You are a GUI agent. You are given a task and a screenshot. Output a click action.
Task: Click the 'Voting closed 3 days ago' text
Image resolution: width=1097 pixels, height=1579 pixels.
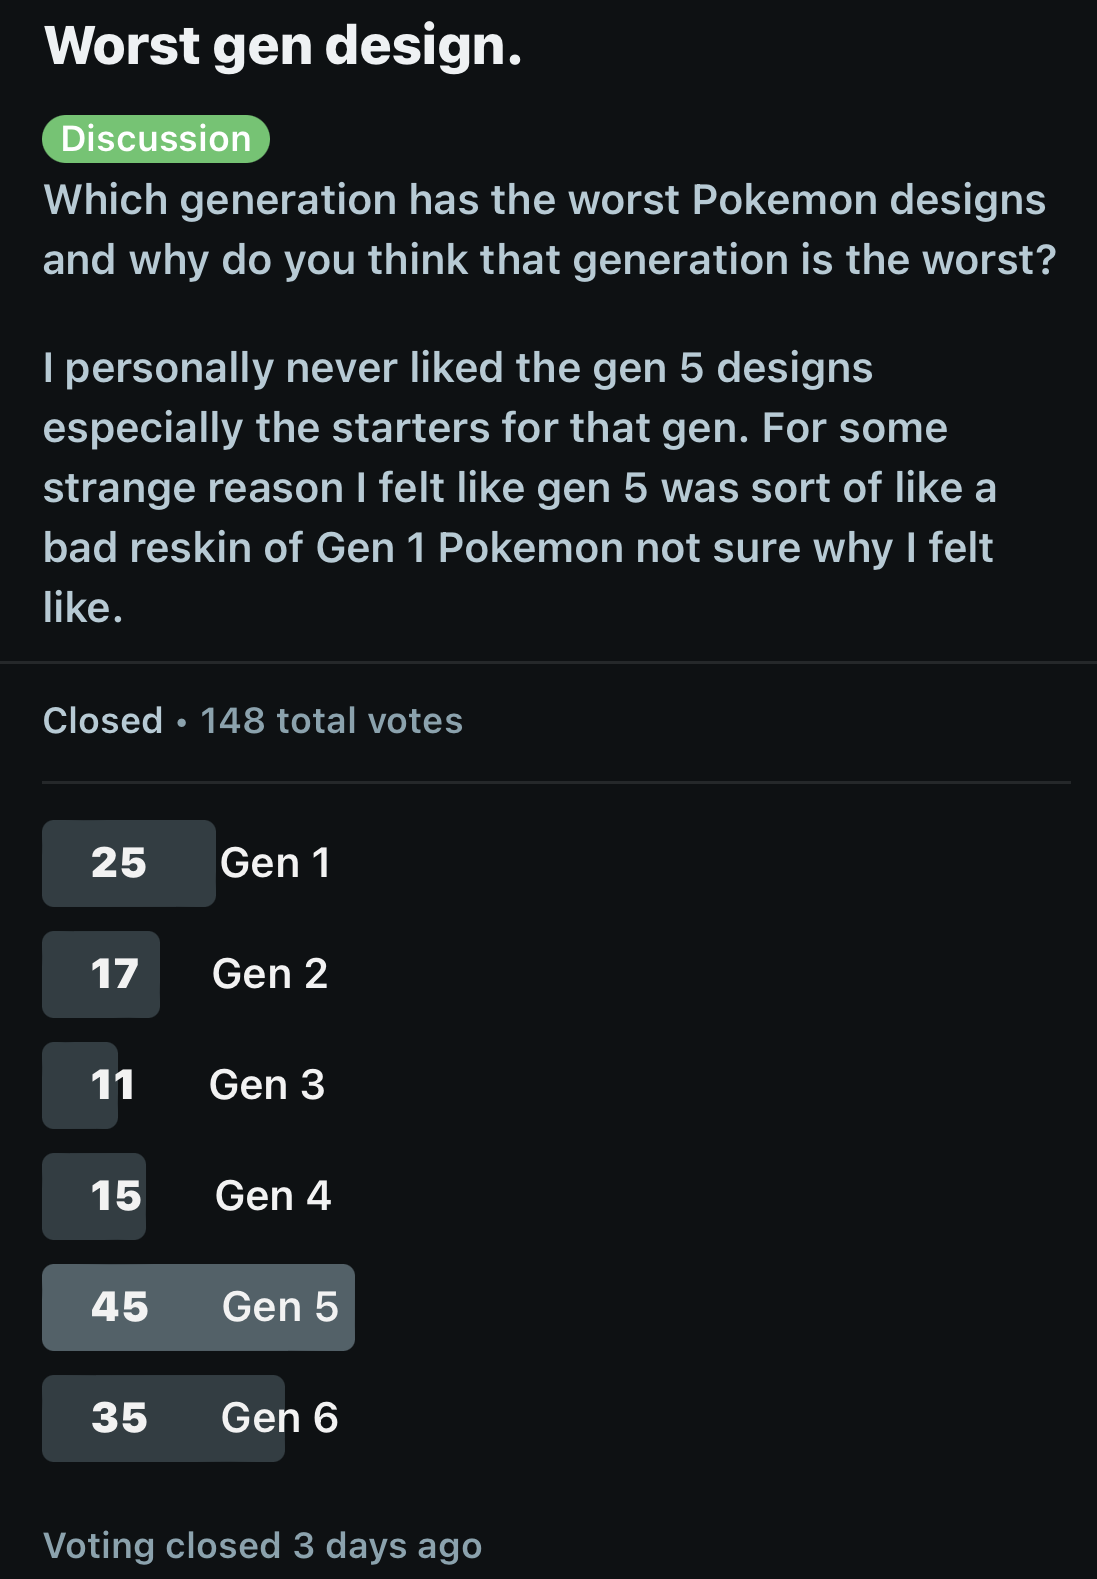tap(262, 1546)
